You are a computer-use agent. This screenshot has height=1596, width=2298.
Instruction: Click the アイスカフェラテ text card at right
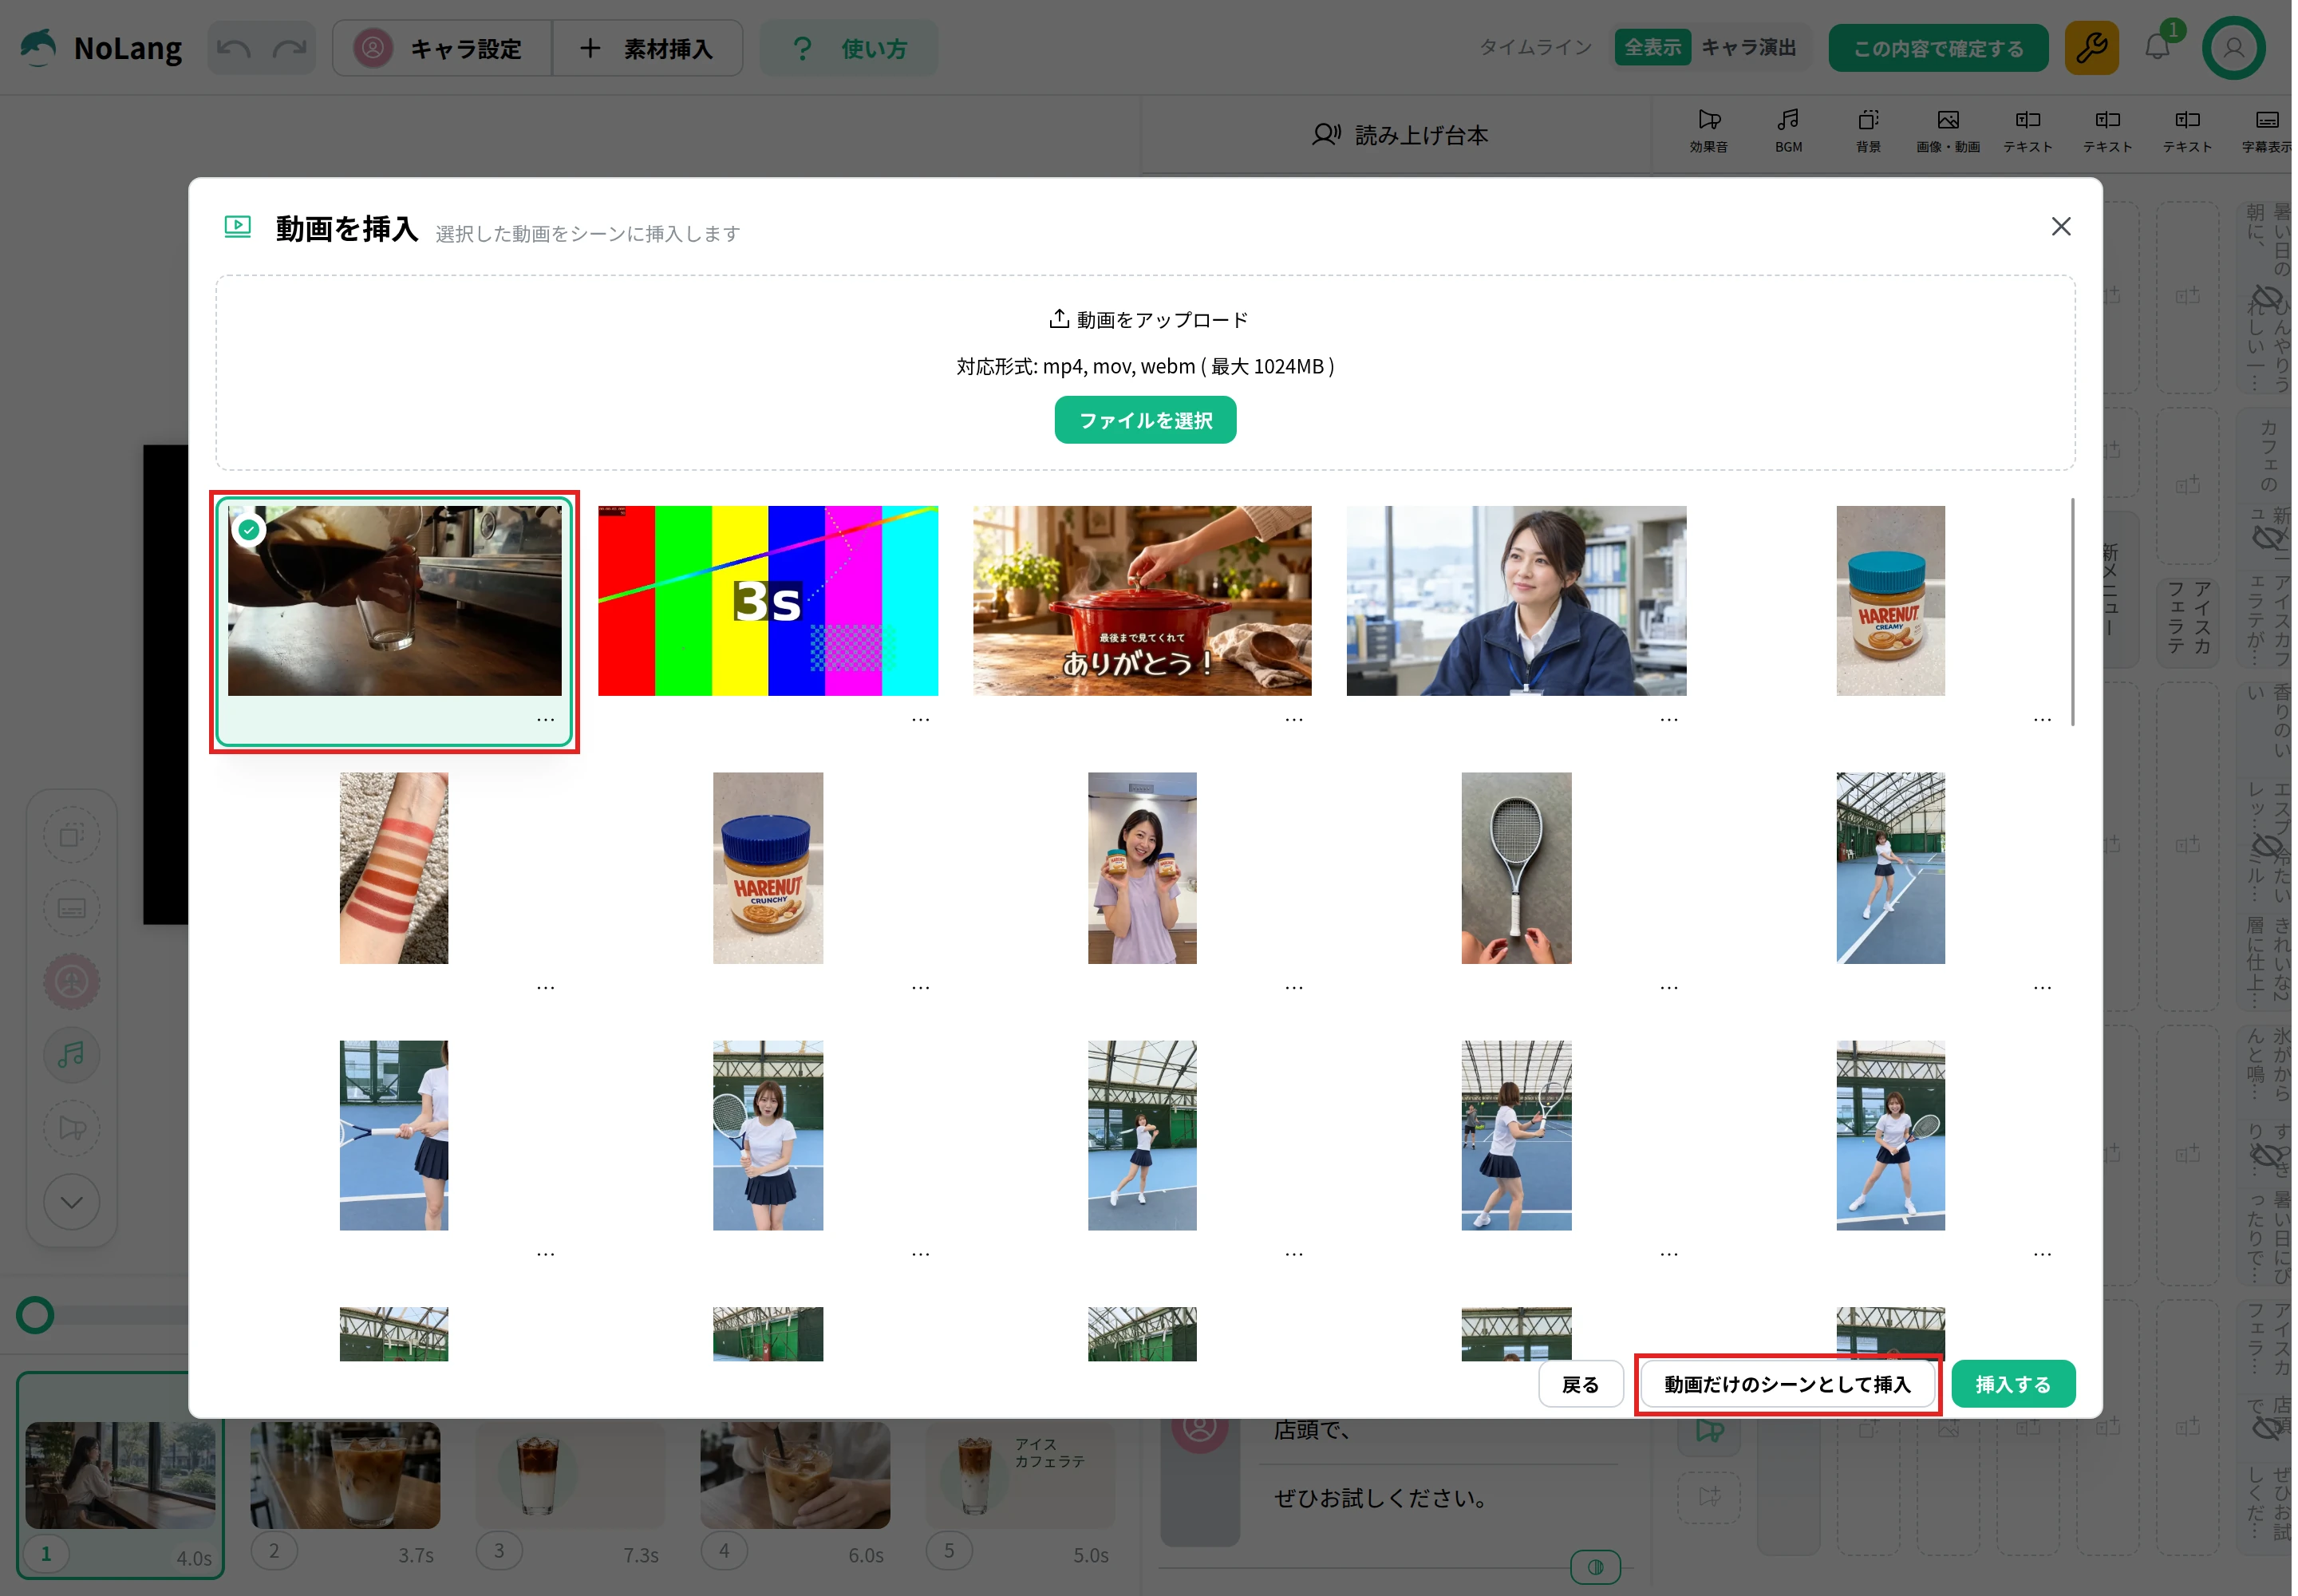click(x=2188, y=620)
